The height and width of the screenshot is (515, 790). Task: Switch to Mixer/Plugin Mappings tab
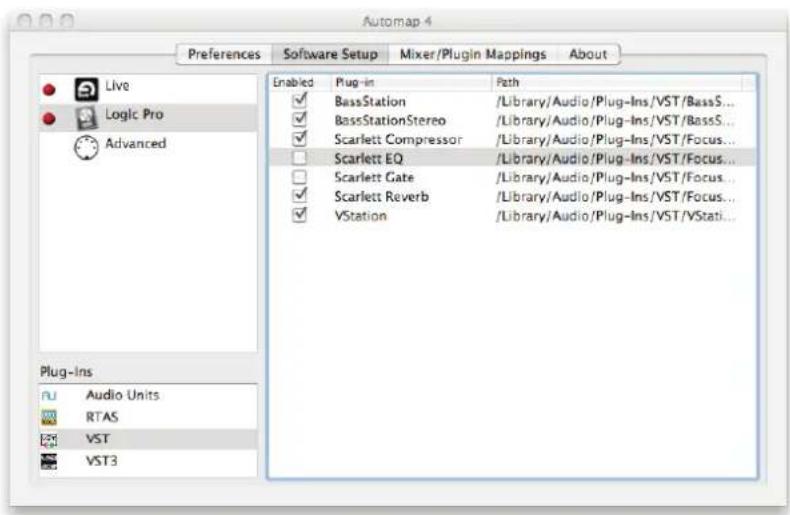[x=473, y=54]
